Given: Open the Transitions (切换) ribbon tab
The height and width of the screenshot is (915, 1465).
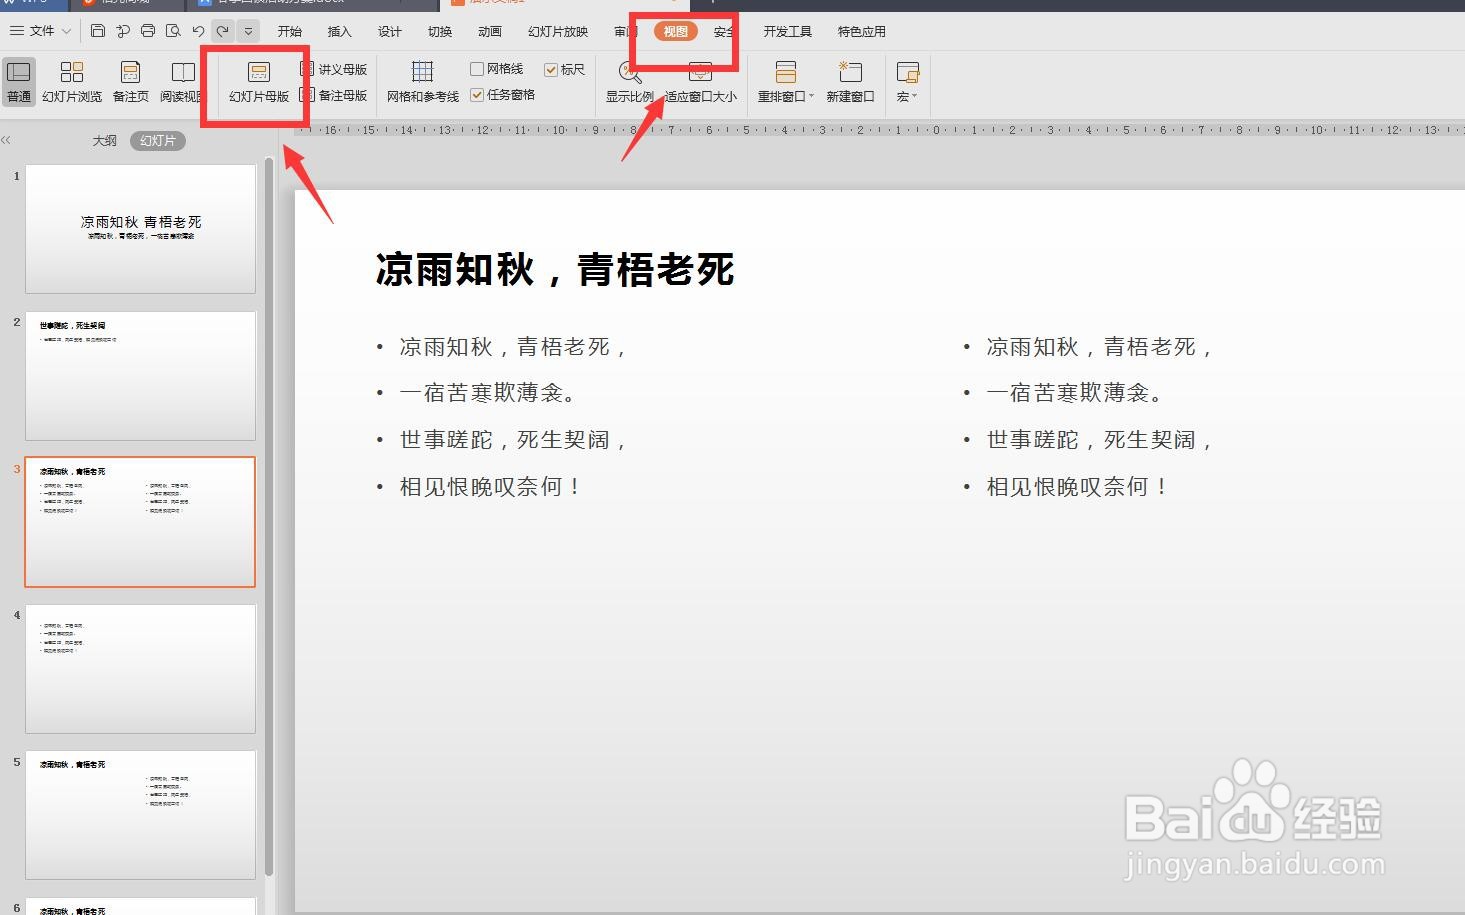Looking at the screenshot, I should 440,31.
